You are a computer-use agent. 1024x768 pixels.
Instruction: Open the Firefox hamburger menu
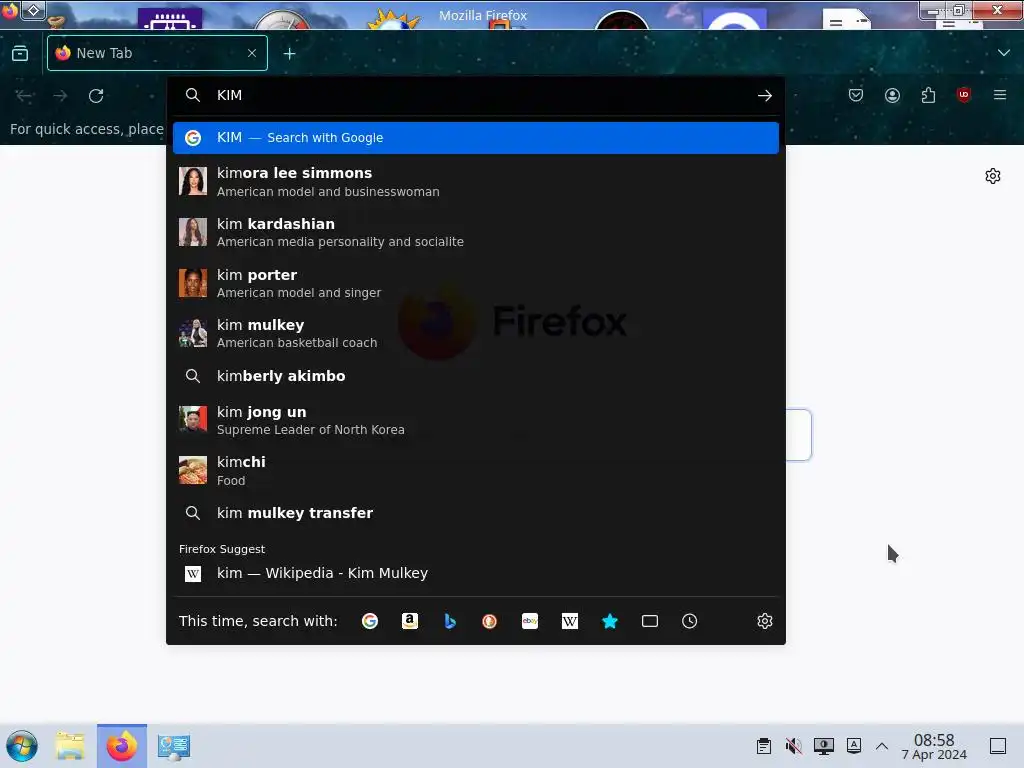[1000, 95]
